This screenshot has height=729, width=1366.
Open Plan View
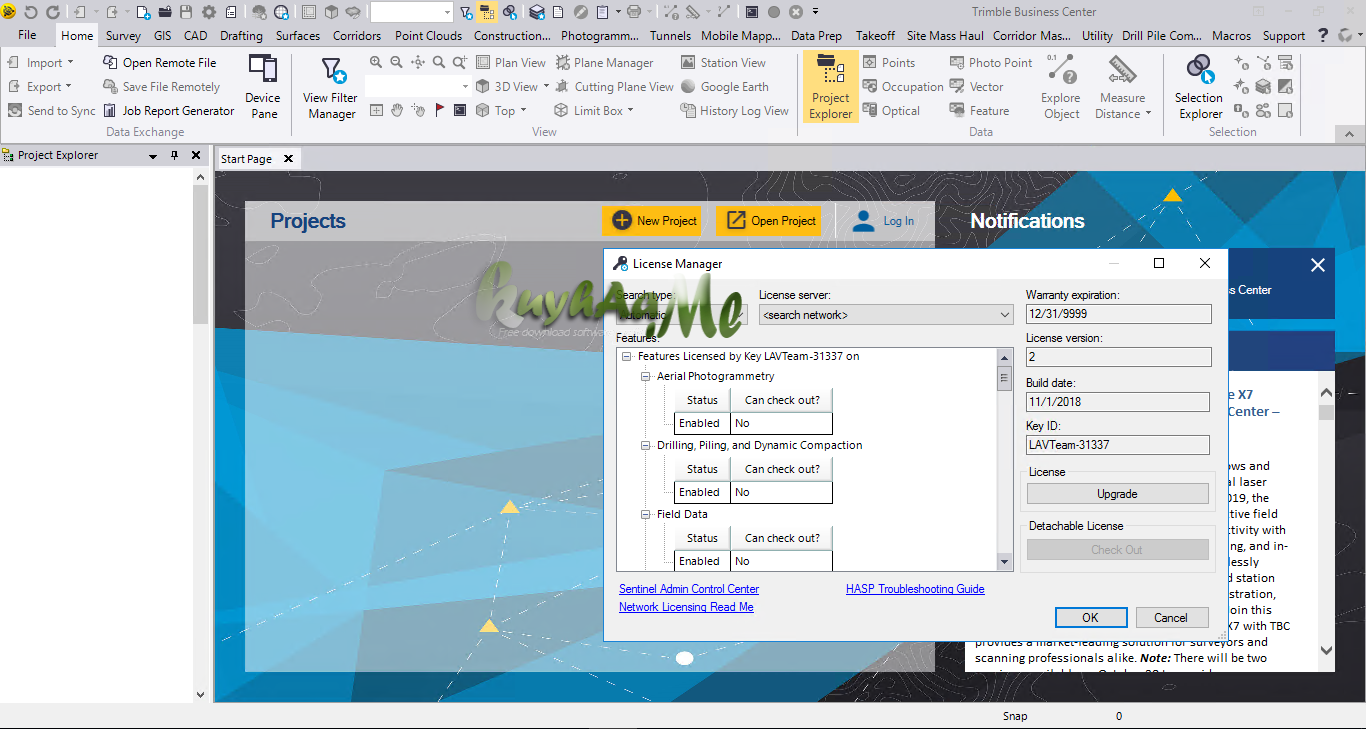[511, 62]
